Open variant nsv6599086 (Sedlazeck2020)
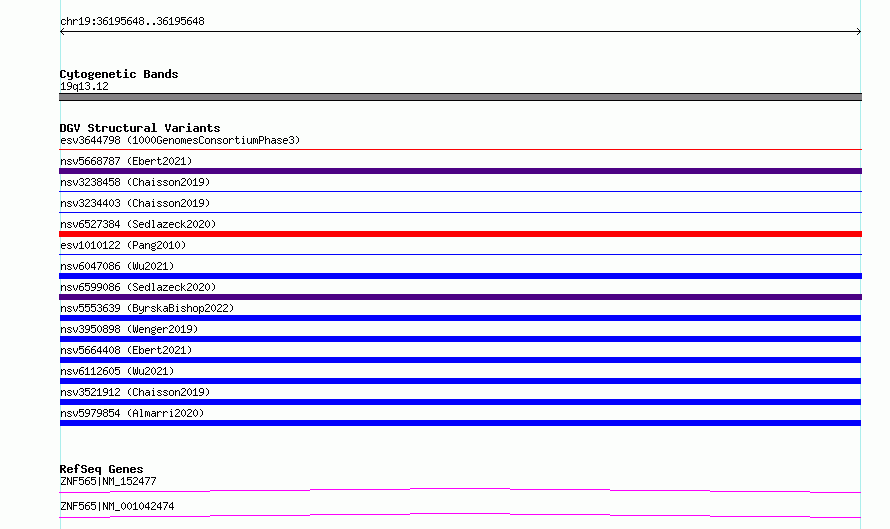This screenshot has height=529, width=890. (x=138, y=287)
